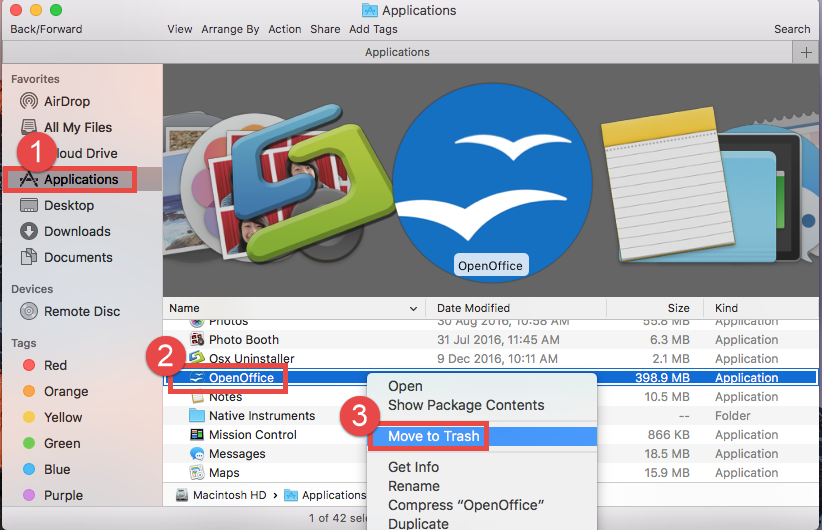Choose Move to Trash
This screenshot has height=530, width=822.
point(482,436)
